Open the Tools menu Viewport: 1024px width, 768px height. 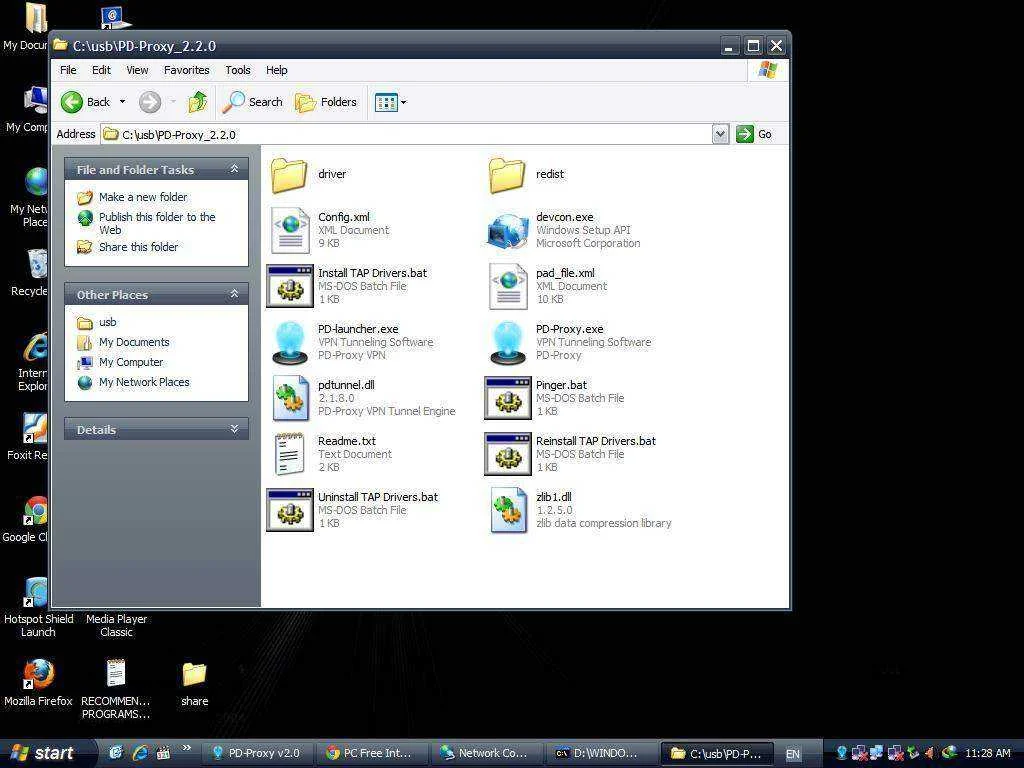pyautogui.click(x=238, y=70)
